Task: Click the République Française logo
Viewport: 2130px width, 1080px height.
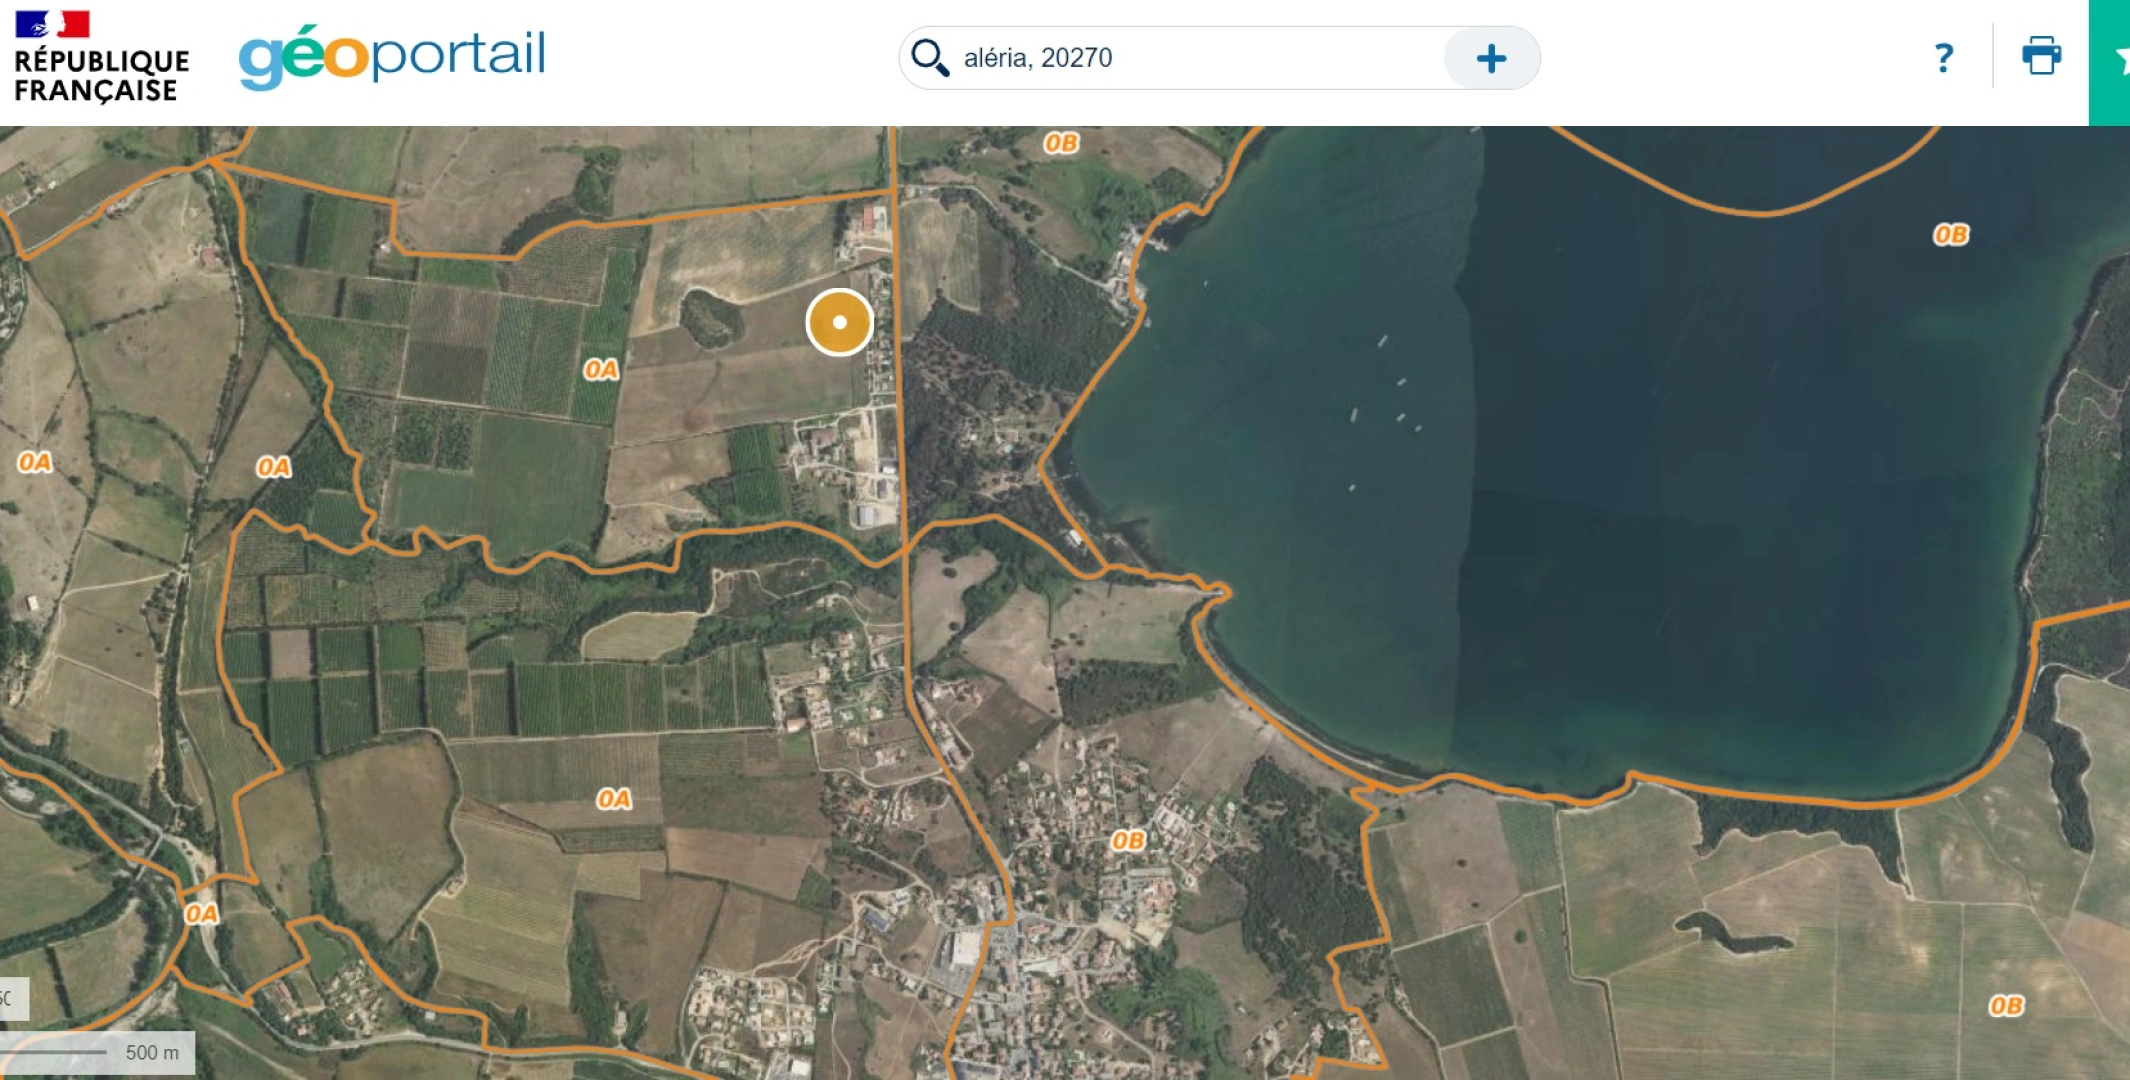Action: [x=101, y=57]
